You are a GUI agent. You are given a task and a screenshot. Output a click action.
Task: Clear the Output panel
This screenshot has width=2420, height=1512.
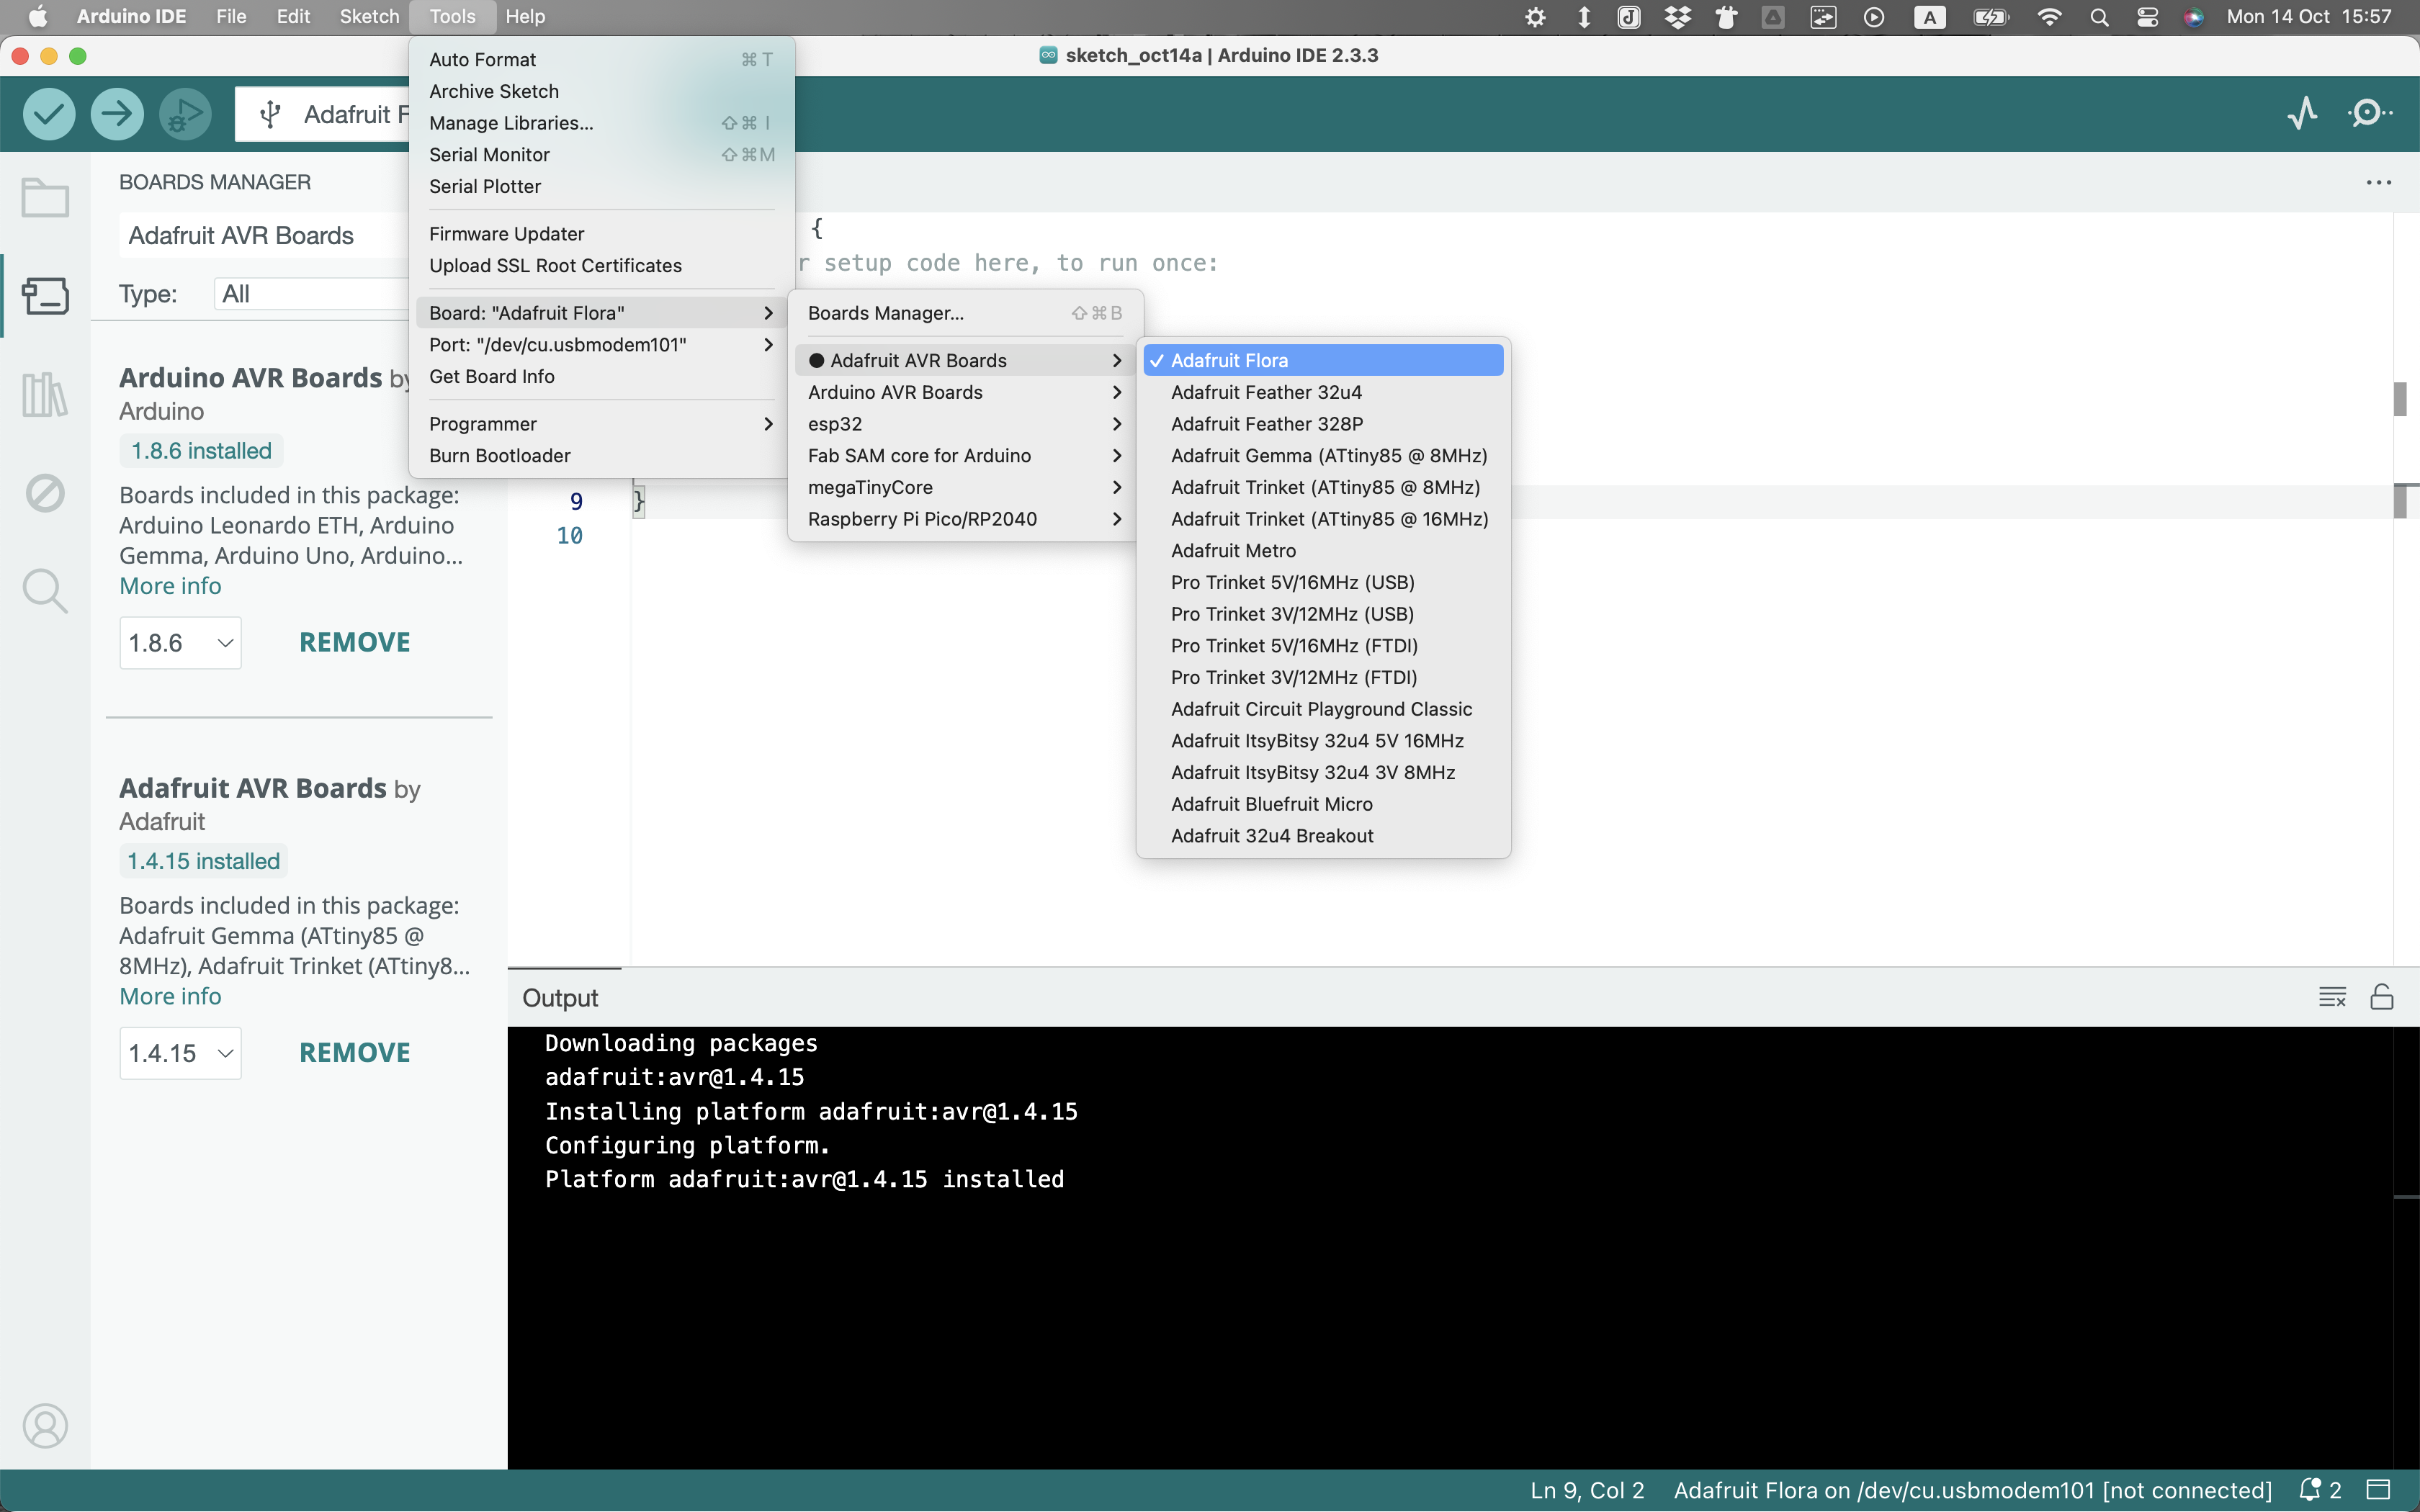[2332, 997]
